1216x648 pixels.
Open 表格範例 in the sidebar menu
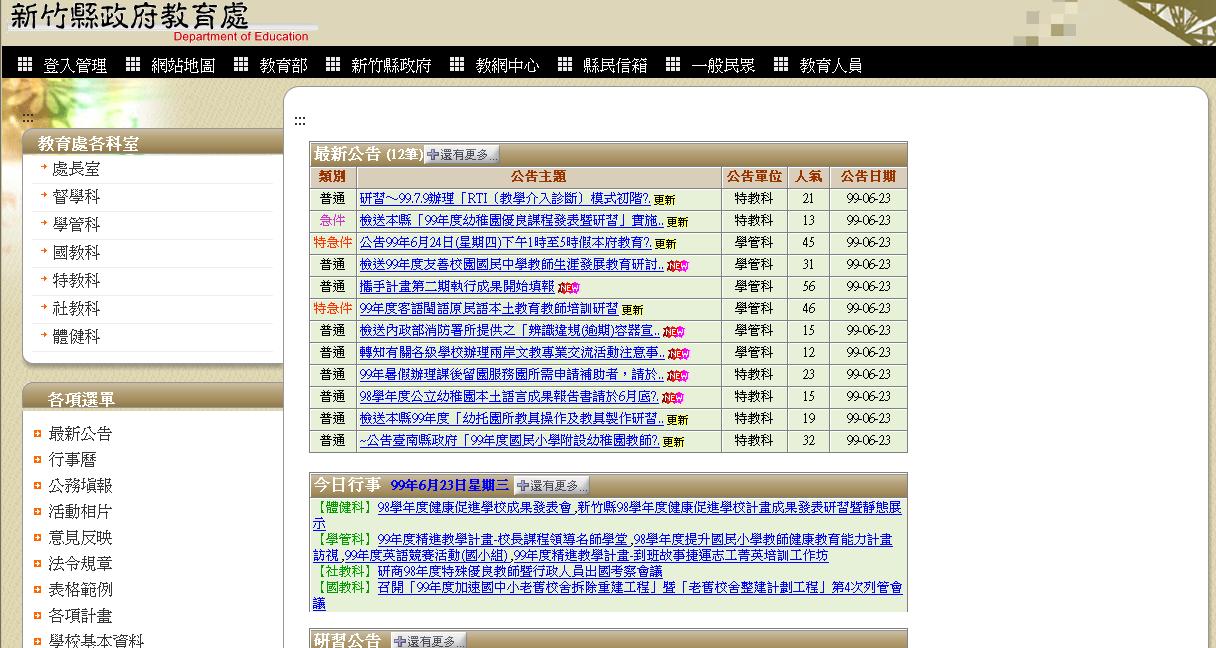pos(80,589)
